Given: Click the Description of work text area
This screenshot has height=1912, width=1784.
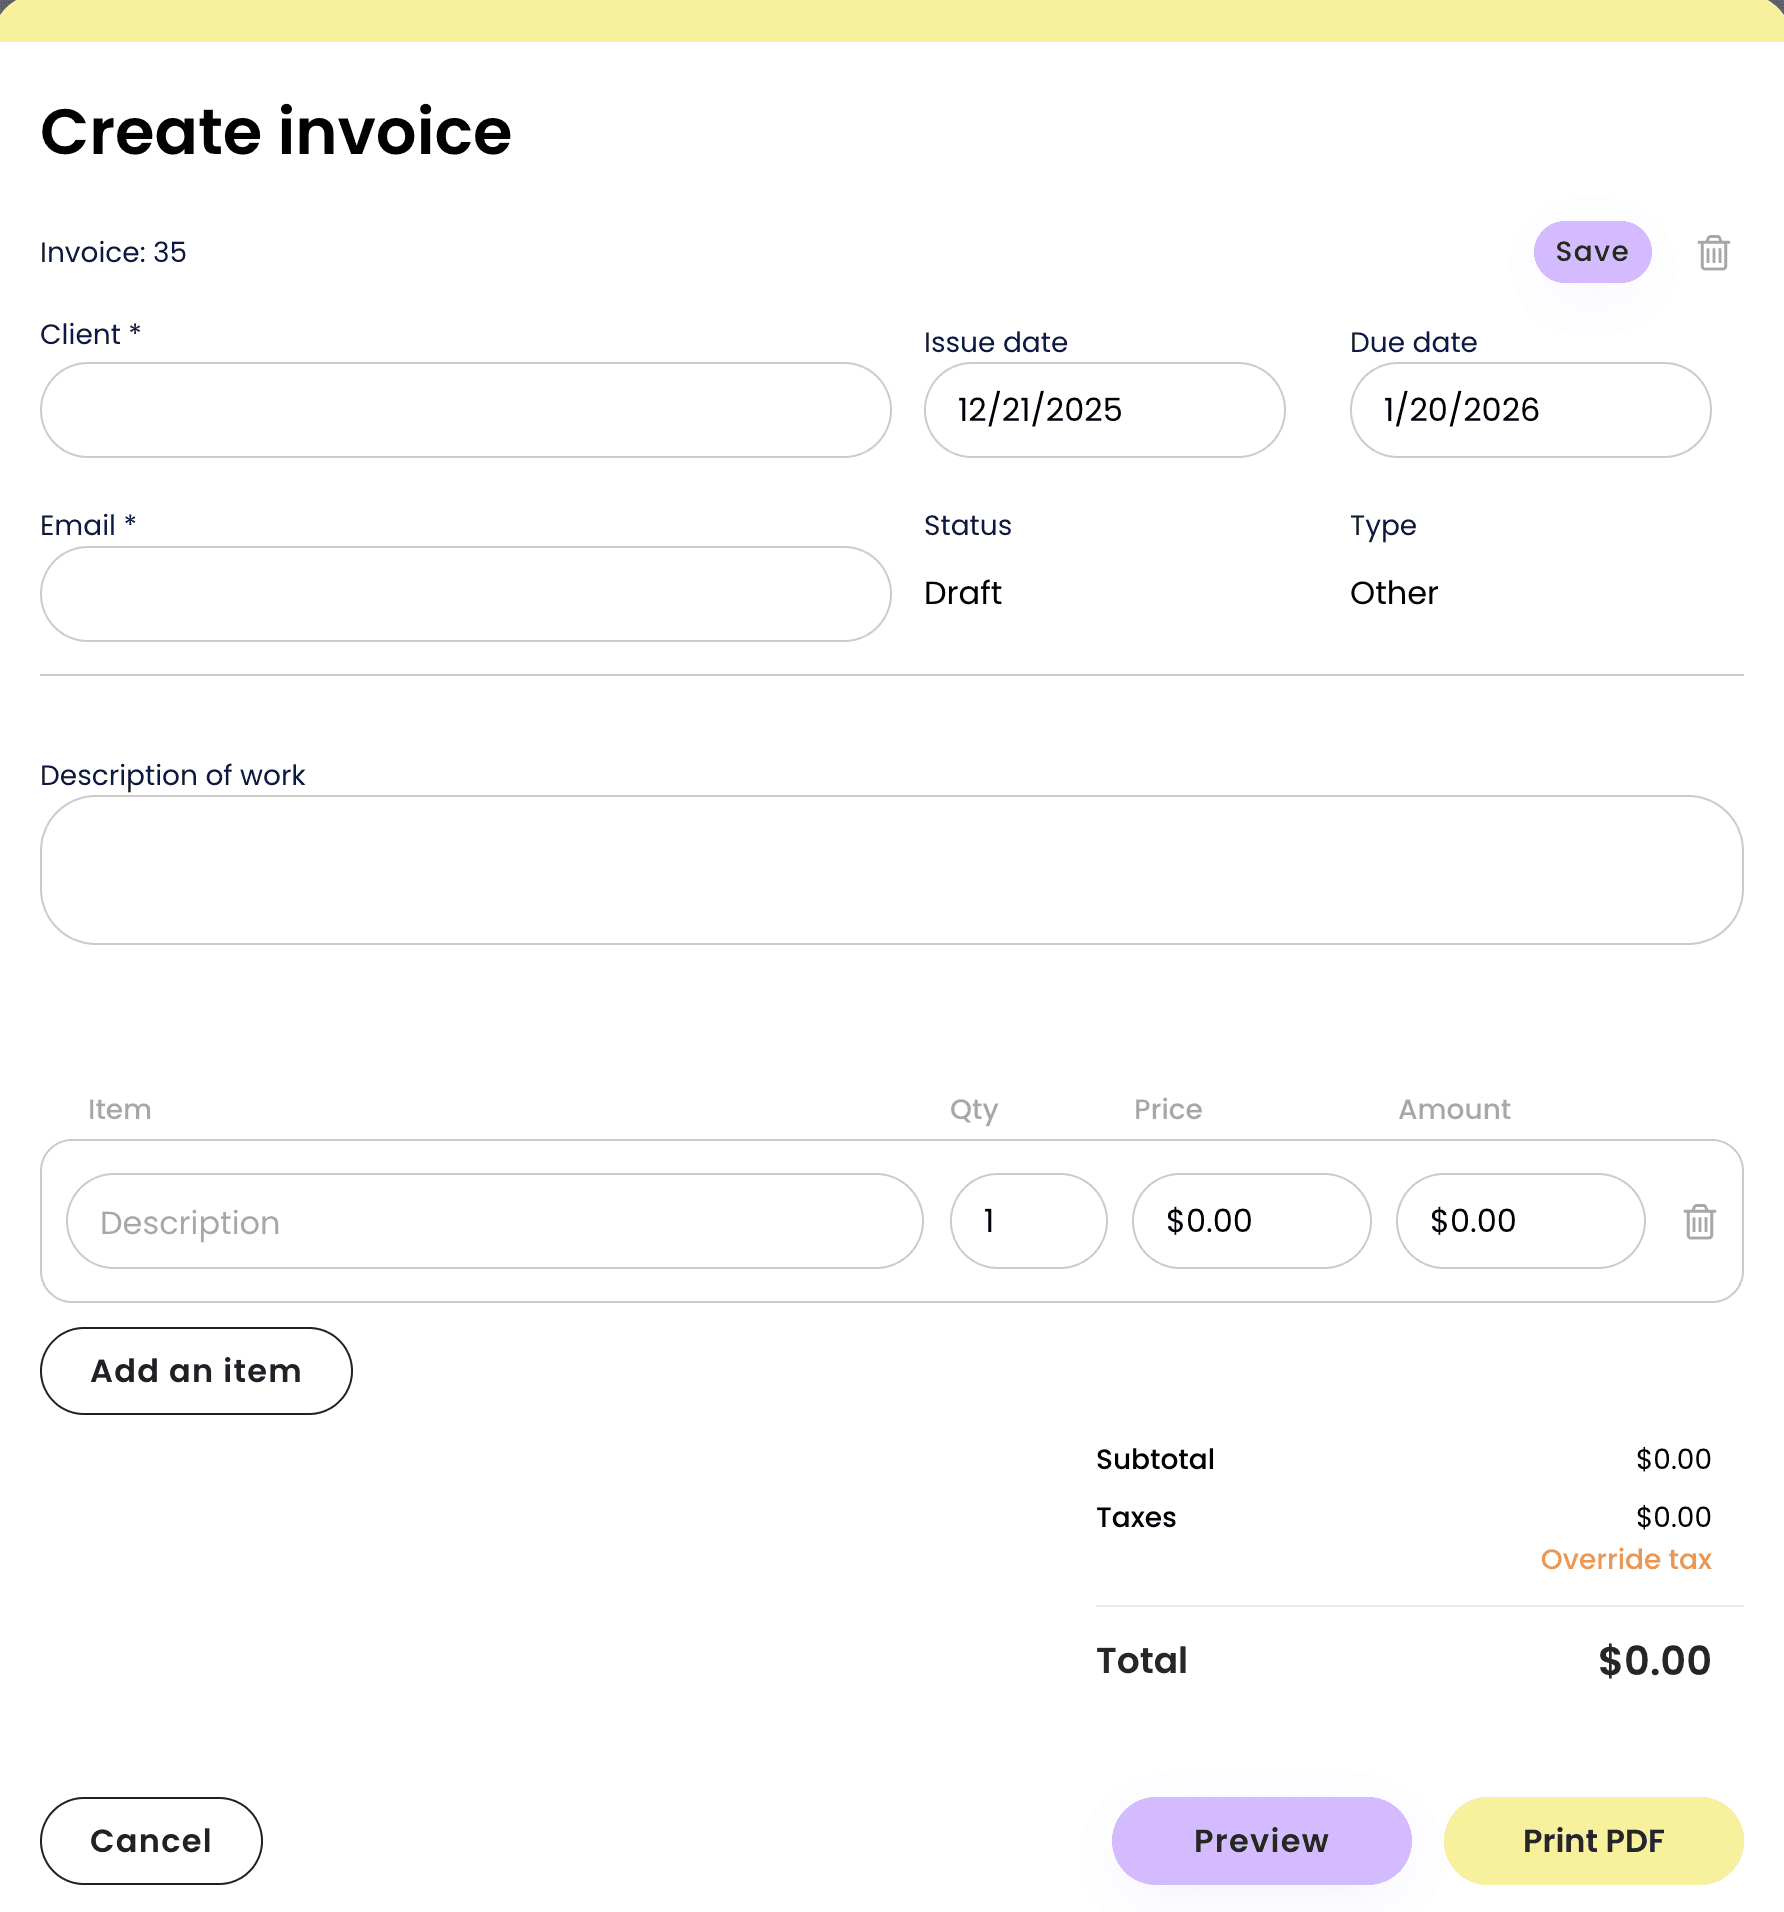Looking at the screenshot, I should pos(891,870).
